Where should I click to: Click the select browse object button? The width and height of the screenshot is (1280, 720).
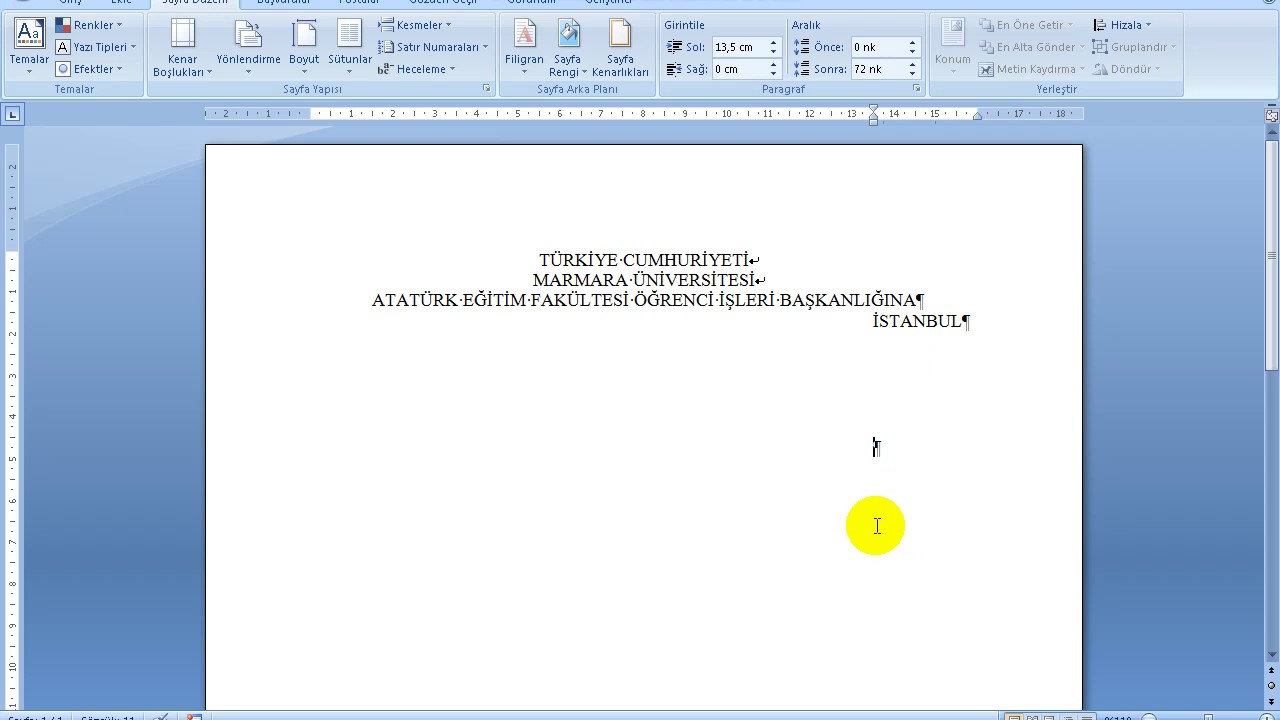[1272, 685]
